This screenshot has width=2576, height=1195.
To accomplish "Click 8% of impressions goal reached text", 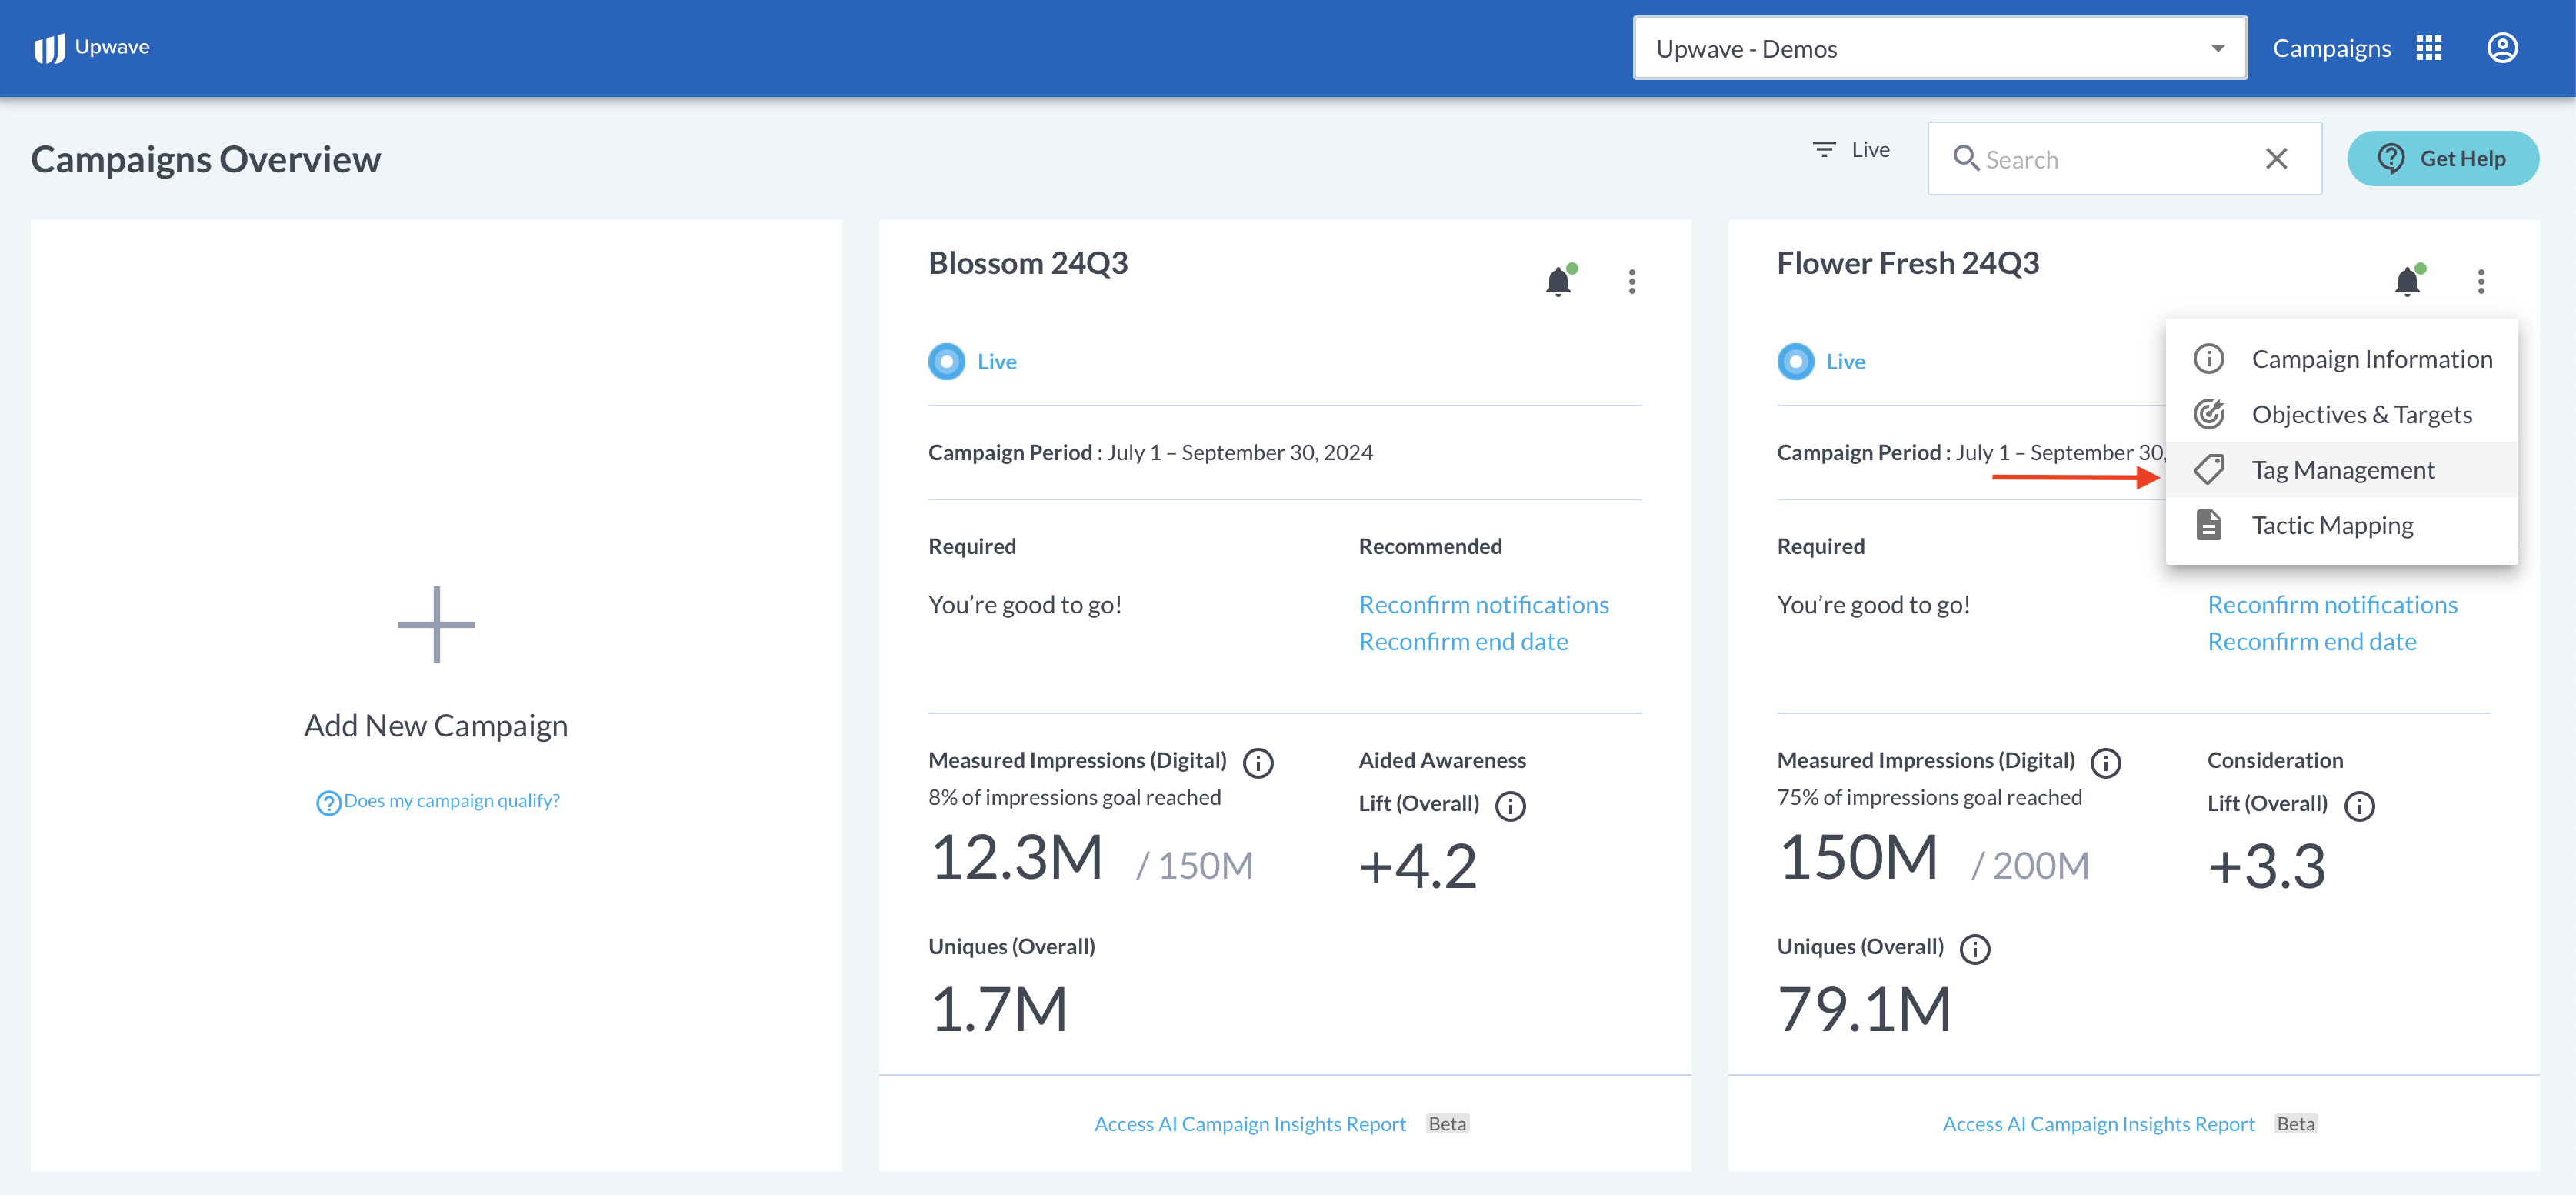I will click(1074, 798).
